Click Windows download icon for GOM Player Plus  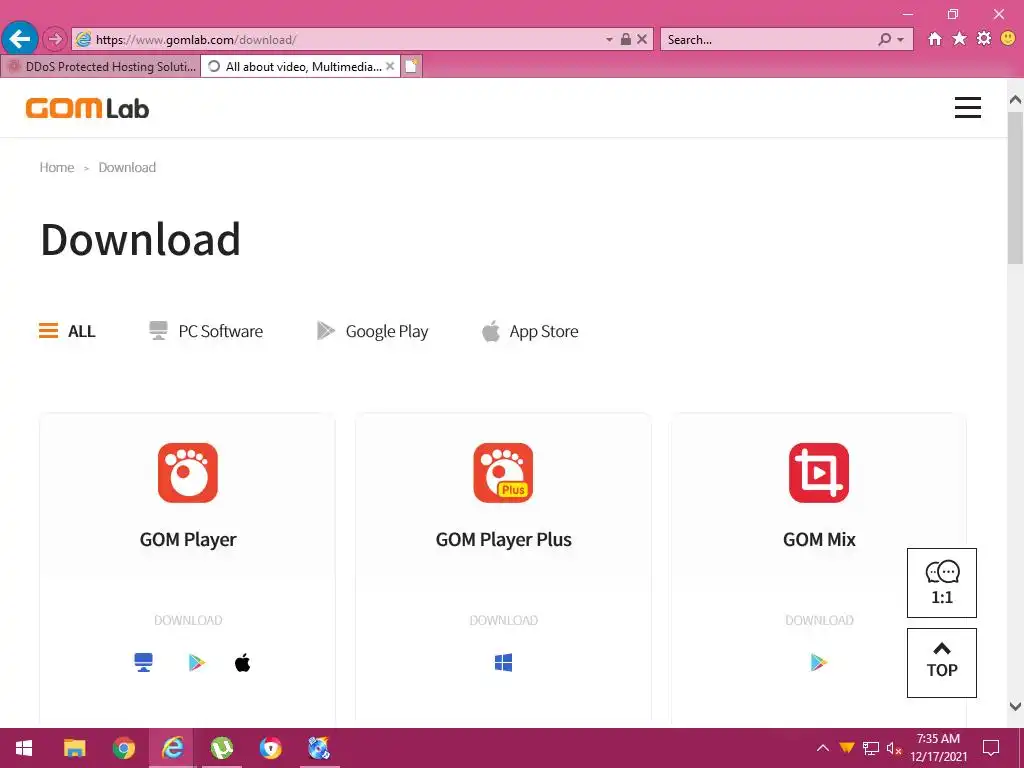(x=503, y=662)
